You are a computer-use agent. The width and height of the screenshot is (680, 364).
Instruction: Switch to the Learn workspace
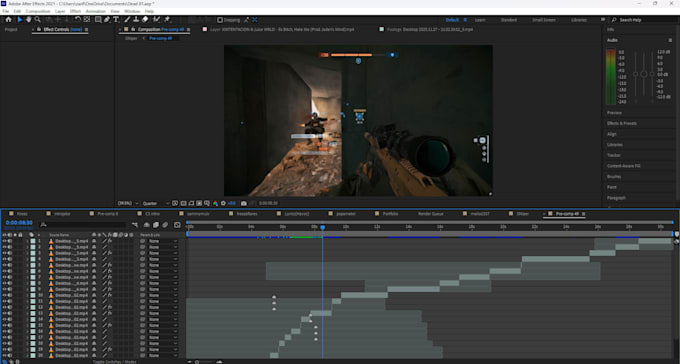point(480,20)
